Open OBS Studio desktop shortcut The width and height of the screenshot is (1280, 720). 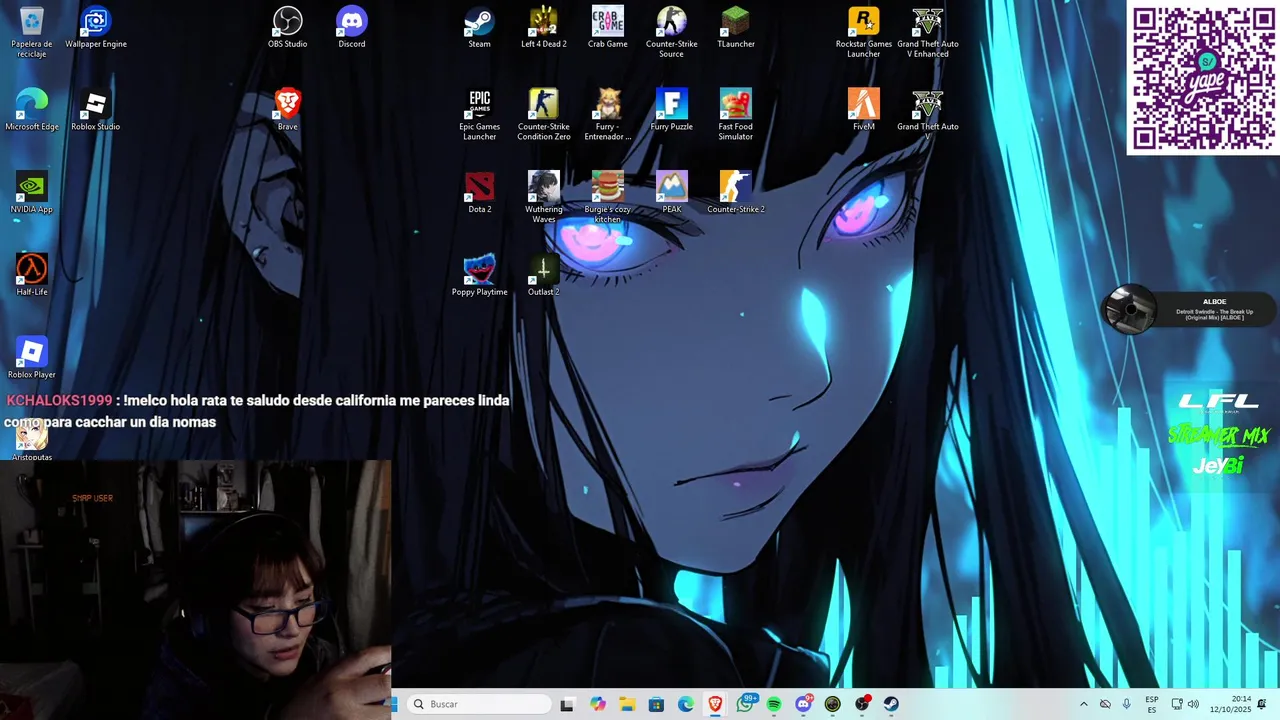[288, 28]
